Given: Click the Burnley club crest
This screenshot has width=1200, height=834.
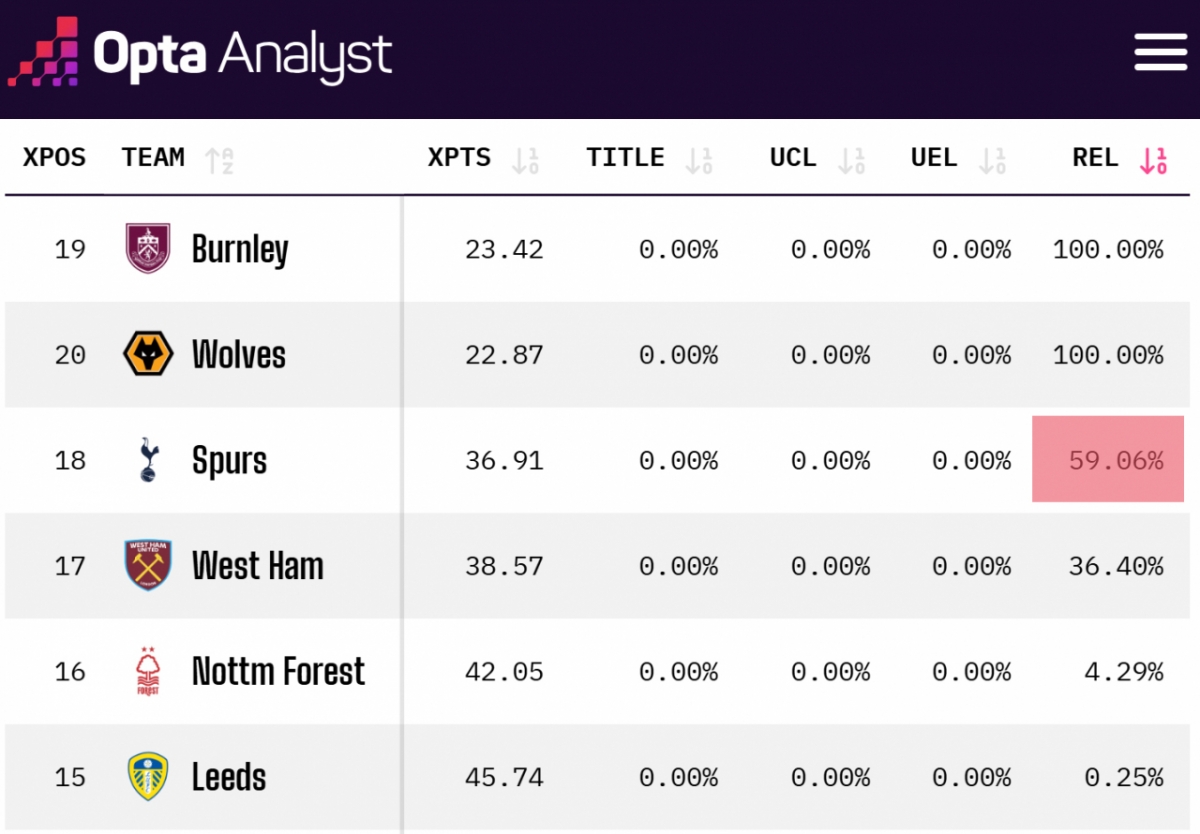Looking at the screenshot, I should [x=148, y=249].
